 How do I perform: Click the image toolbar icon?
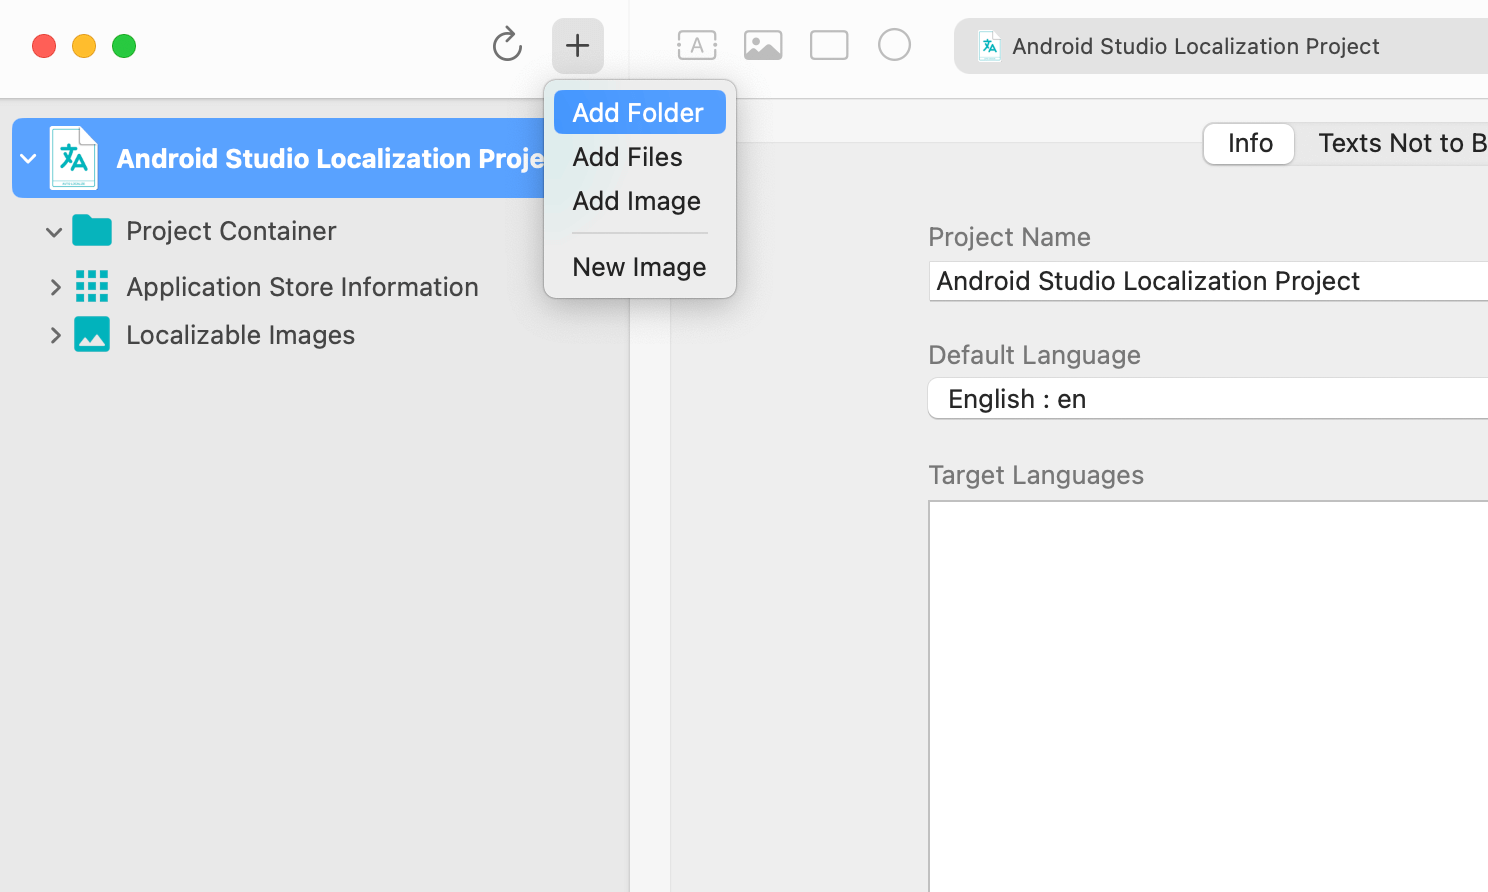point(763,45)
